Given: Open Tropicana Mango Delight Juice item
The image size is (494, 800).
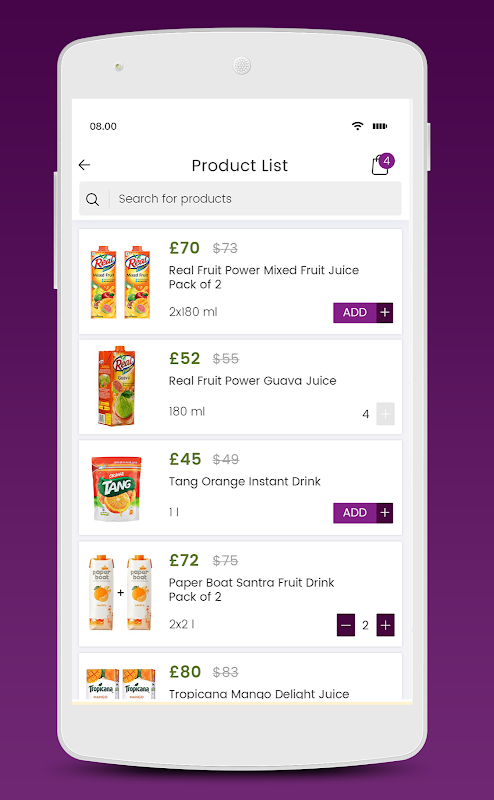Looking at the screenshot, I should 240,676.
